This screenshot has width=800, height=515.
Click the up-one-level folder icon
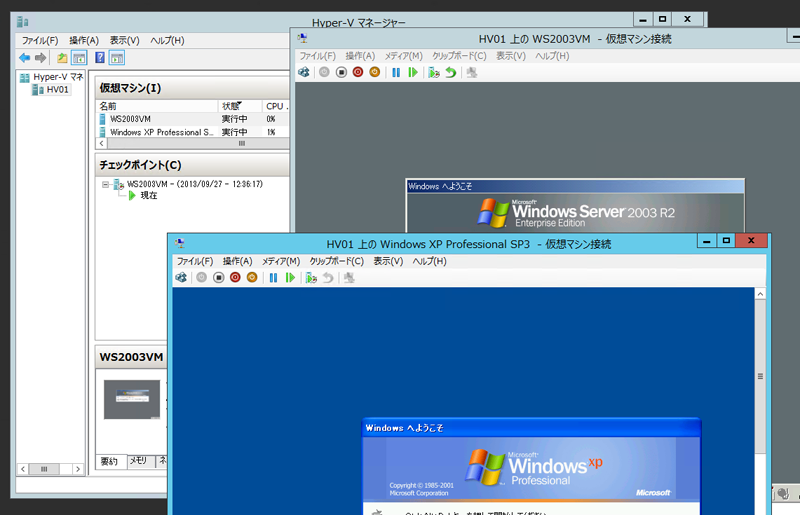coord(62,58)
